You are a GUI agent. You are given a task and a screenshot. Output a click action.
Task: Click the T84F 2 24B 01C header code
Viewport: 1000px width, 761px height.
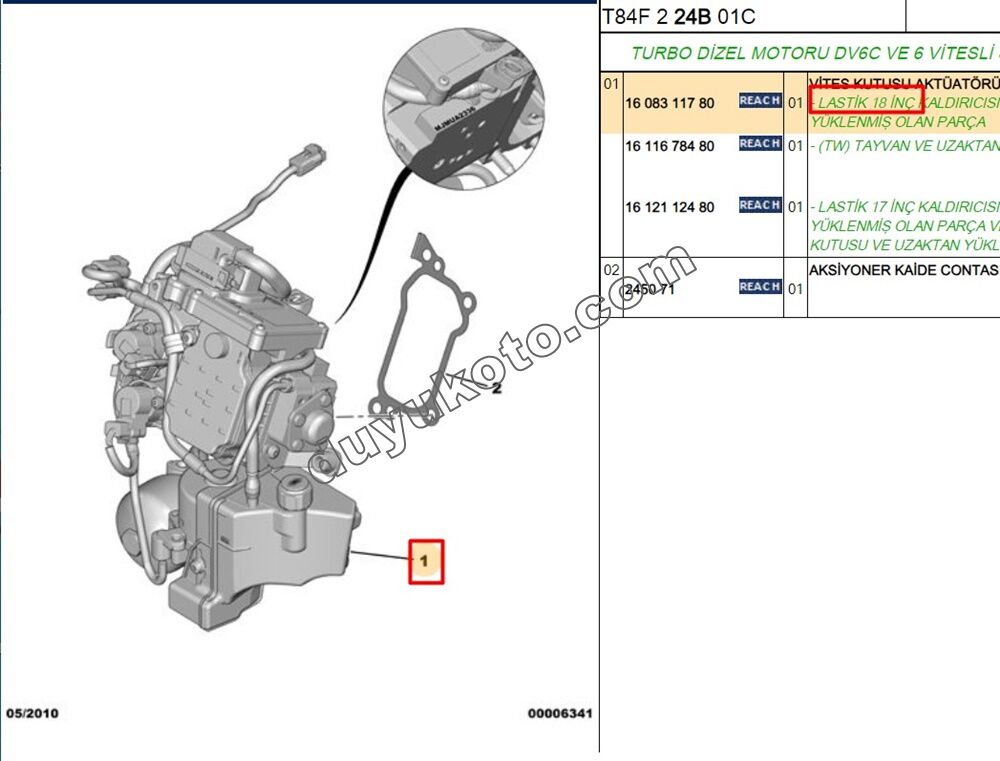tap(678, 16)
